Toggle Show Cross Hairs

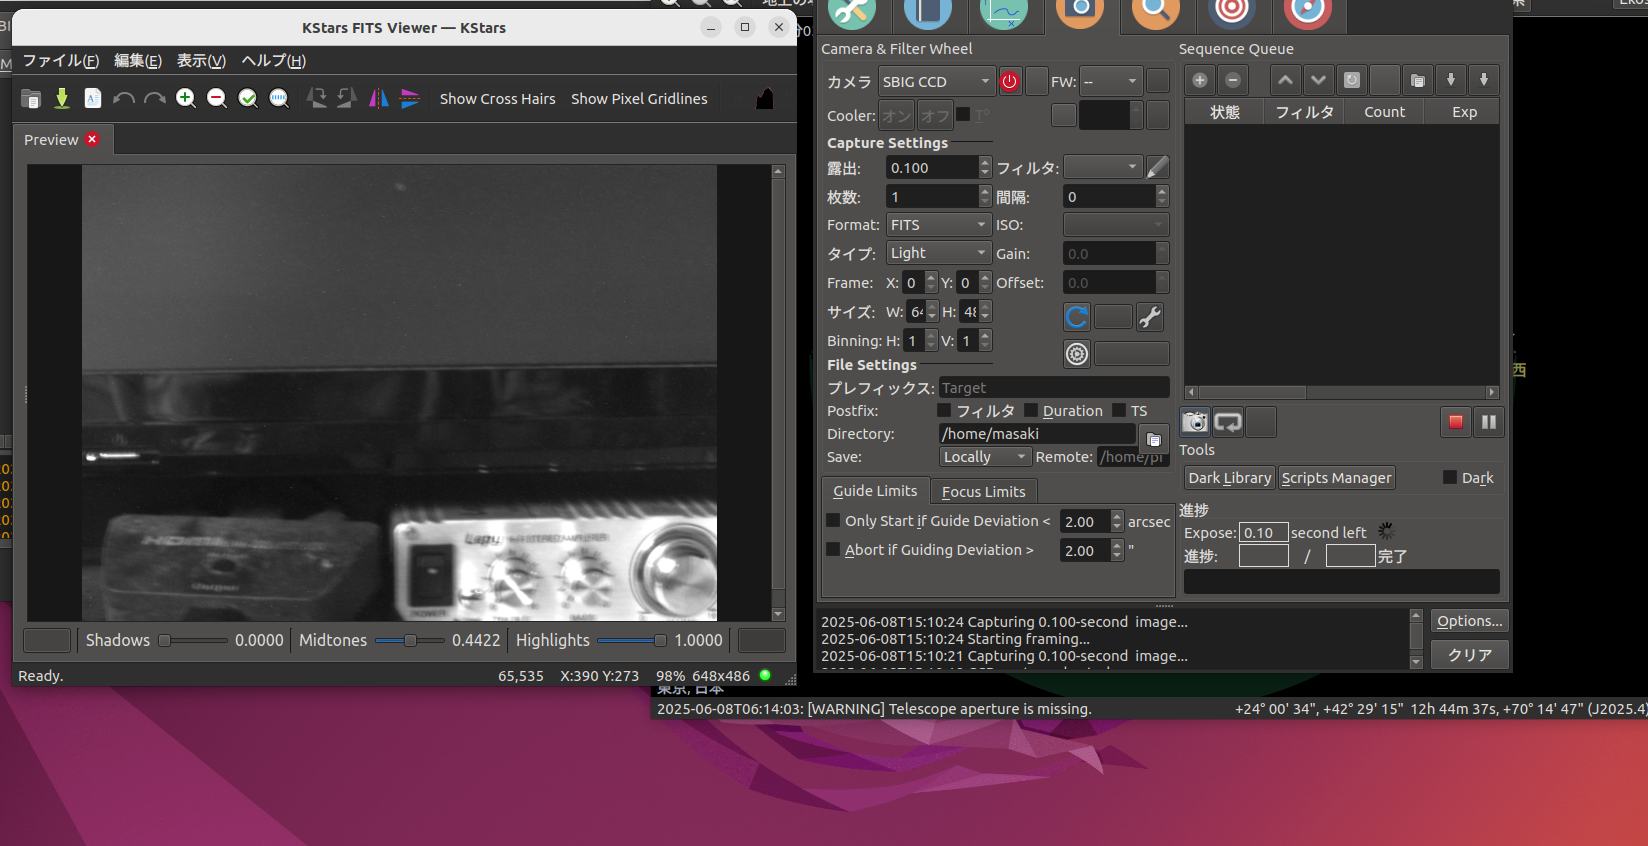click(x=497, y=98)
